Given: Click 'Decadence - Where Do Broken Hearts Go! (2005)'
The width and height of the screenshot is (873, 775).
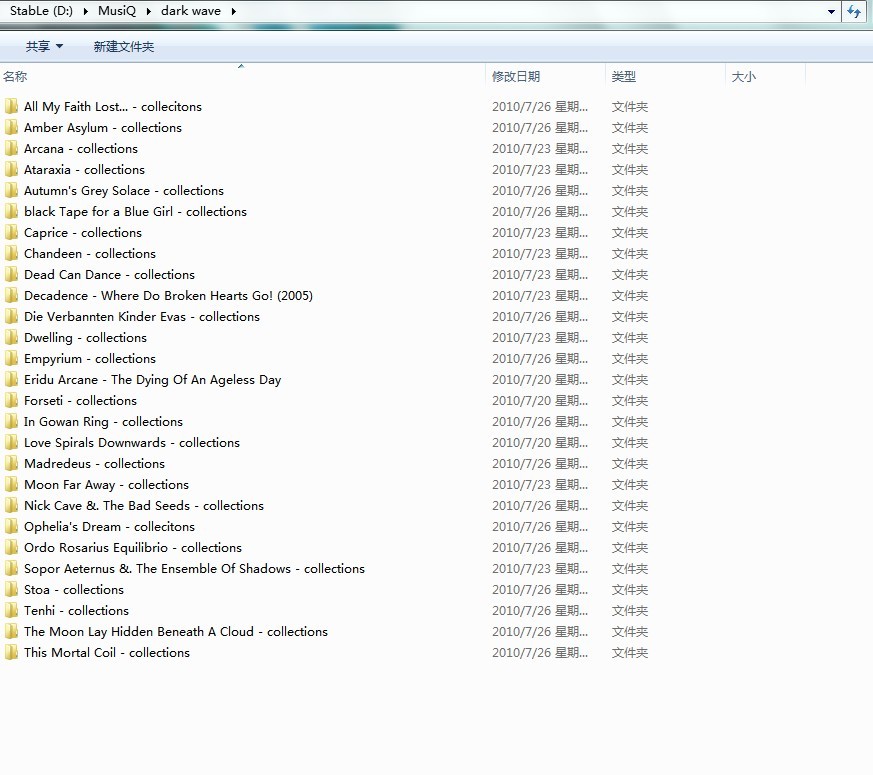Looking at the screenshot, I should point(168,296).
